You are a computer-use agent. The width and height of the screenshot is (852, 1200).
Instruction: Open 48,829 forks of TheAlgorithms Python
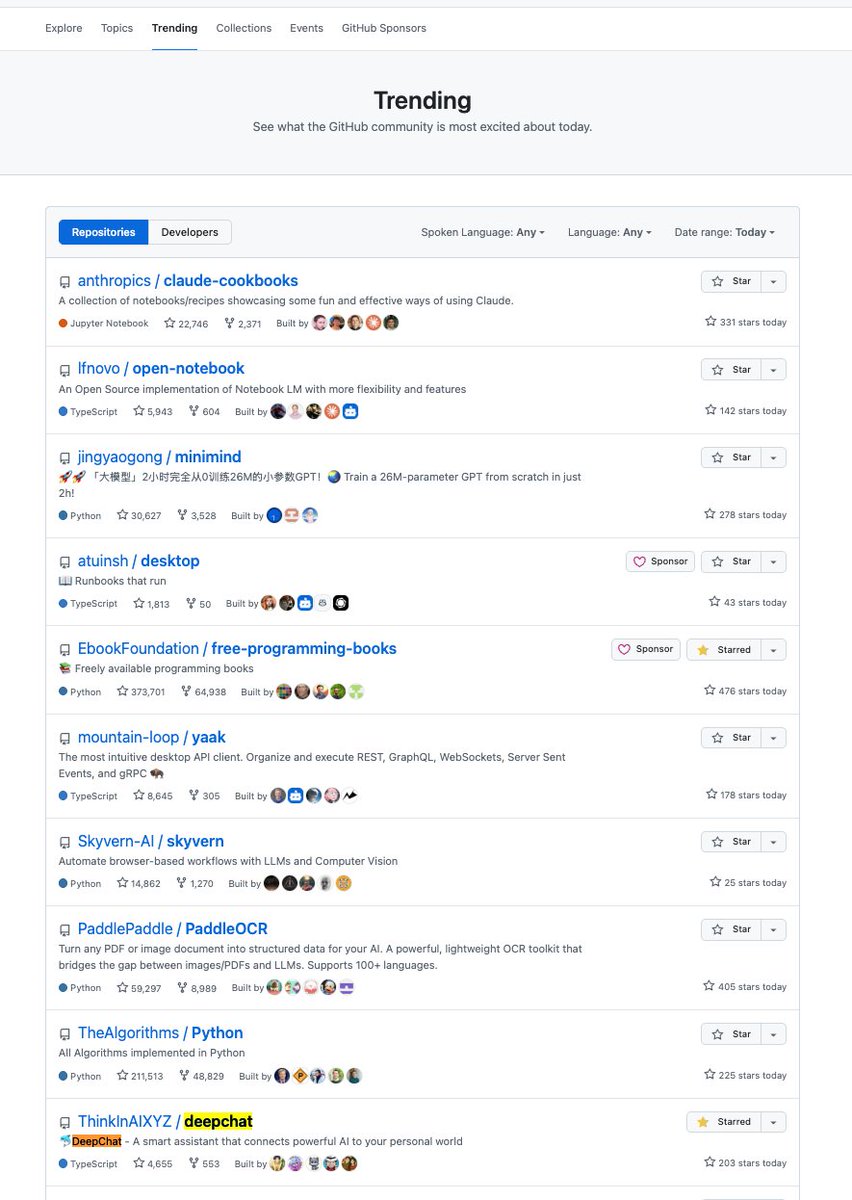pyautogui.click(x=202, y=1076)
